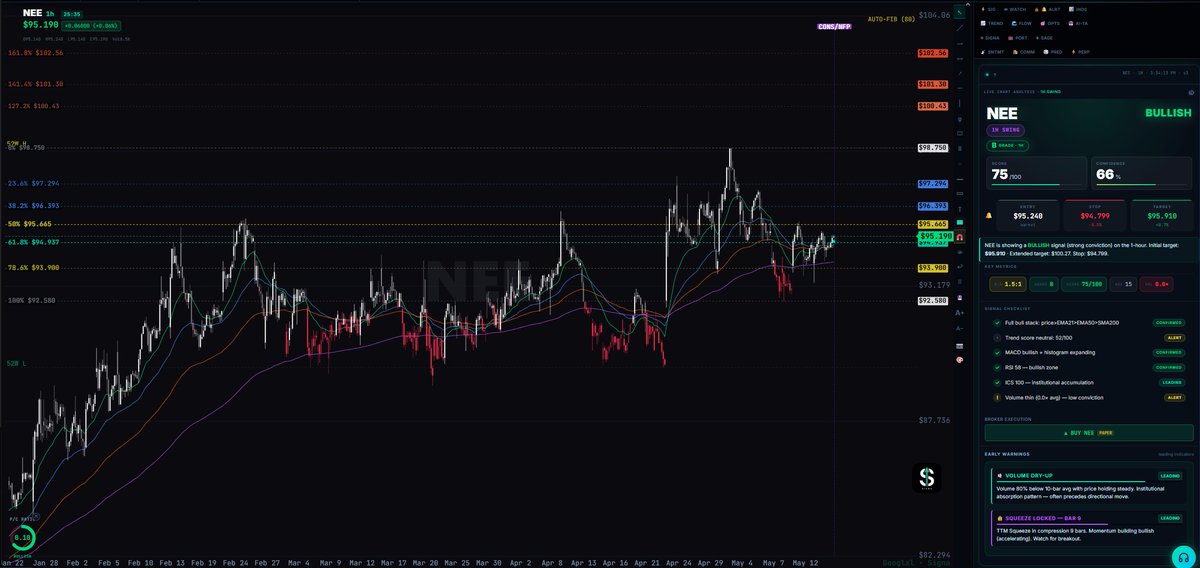Open the WATCH tab

(x=1015, y=9)
